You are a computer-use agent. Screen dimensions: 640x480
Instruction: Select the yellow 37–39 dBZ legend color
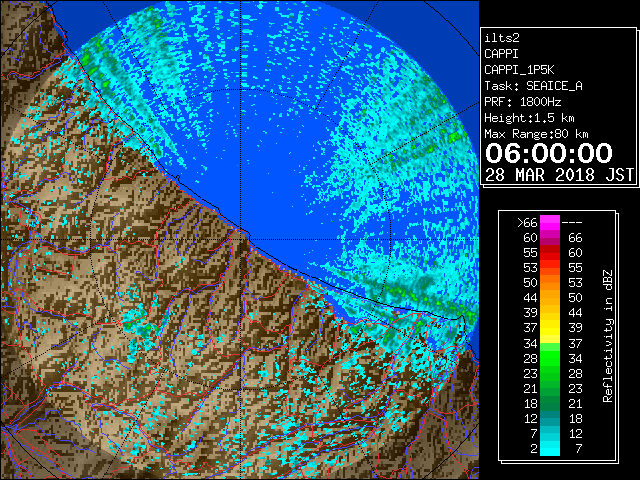tap(550, 328)
